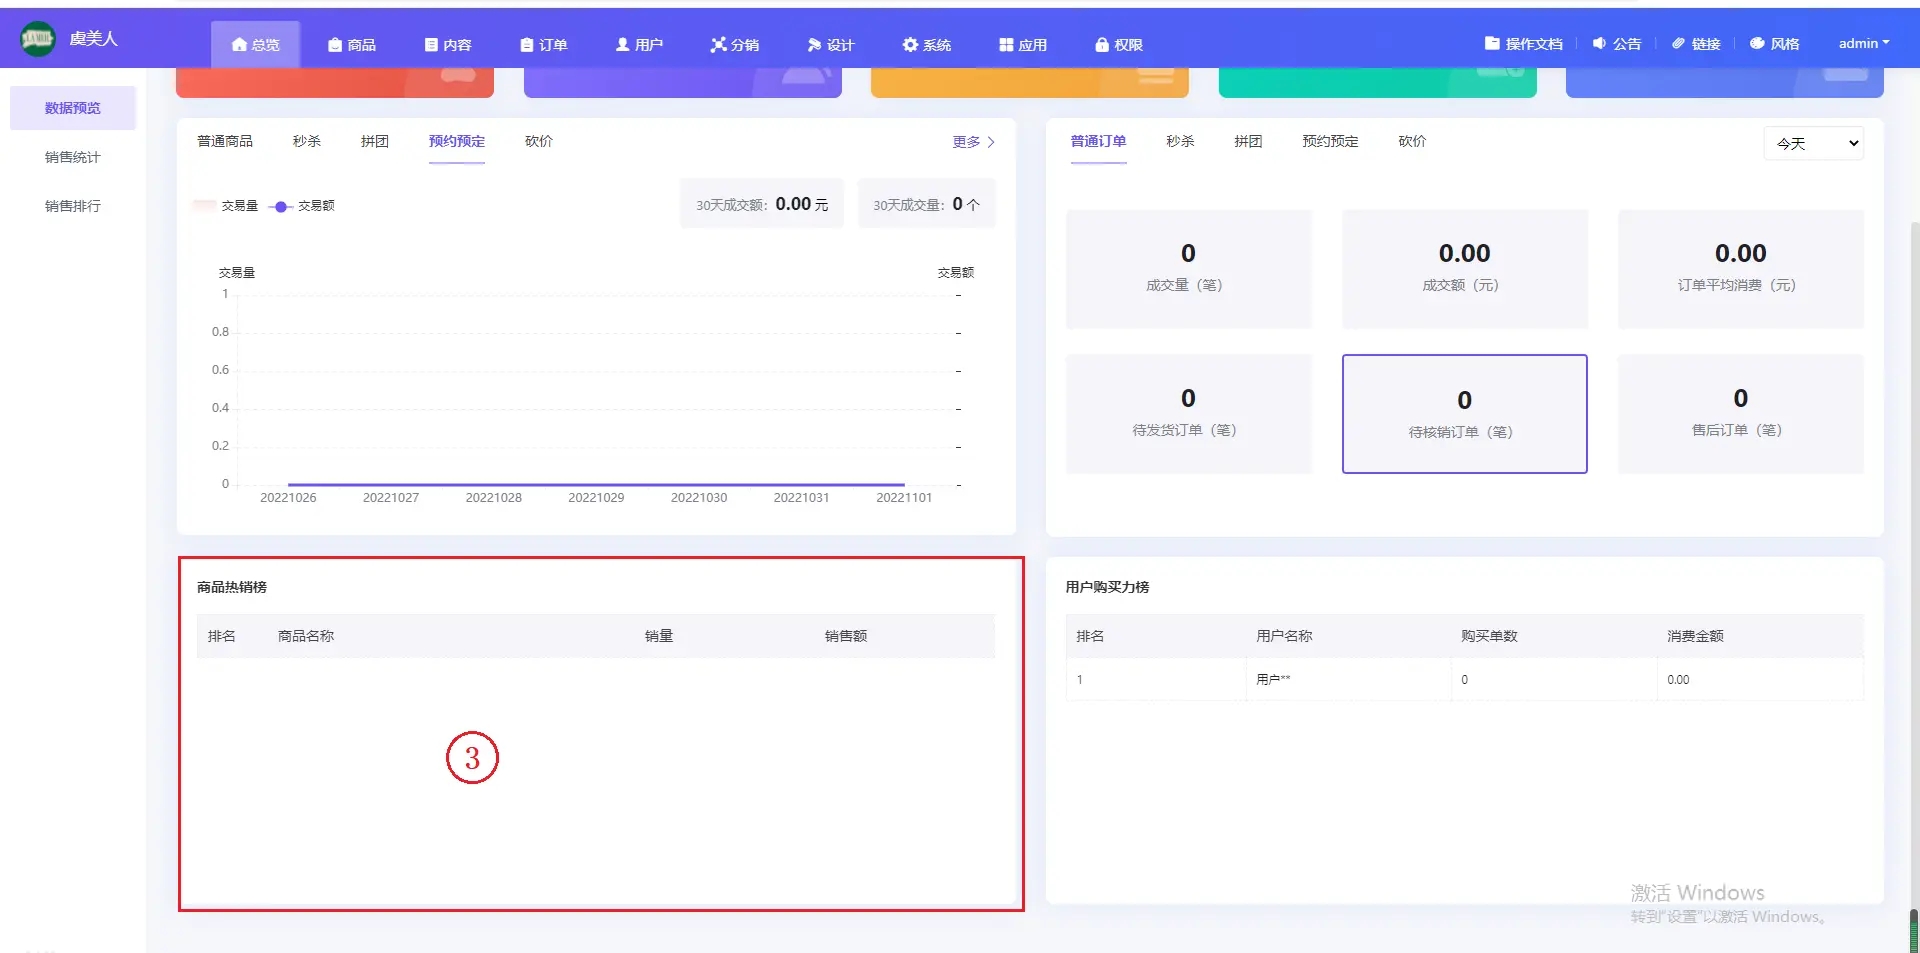Screen dimensions: 1920x953
Task: Select the 拼团 tab in orders panel
Action: tap(1248, 141)
